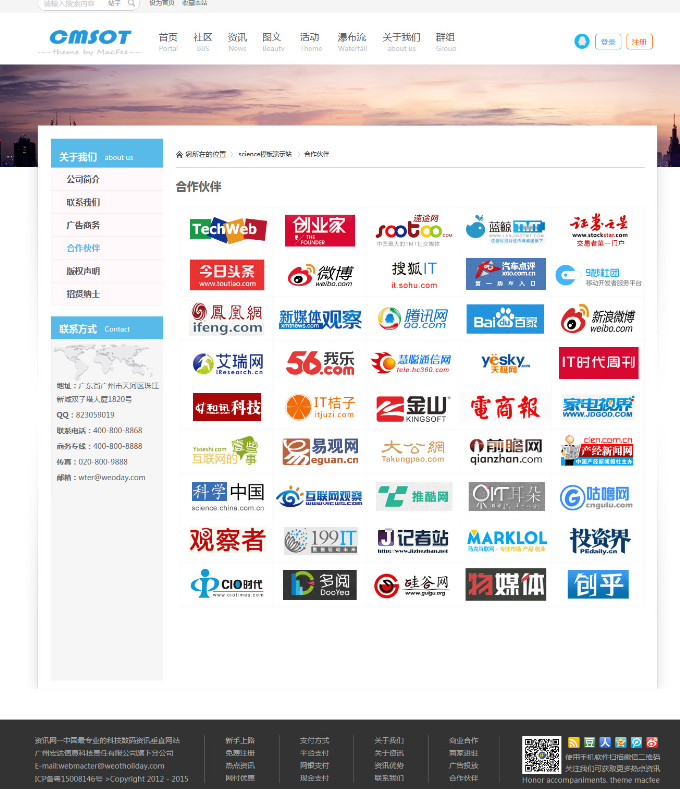Open the sootoo partner logo
This screenshot has height=789, width=680.
tap(413, 230)
